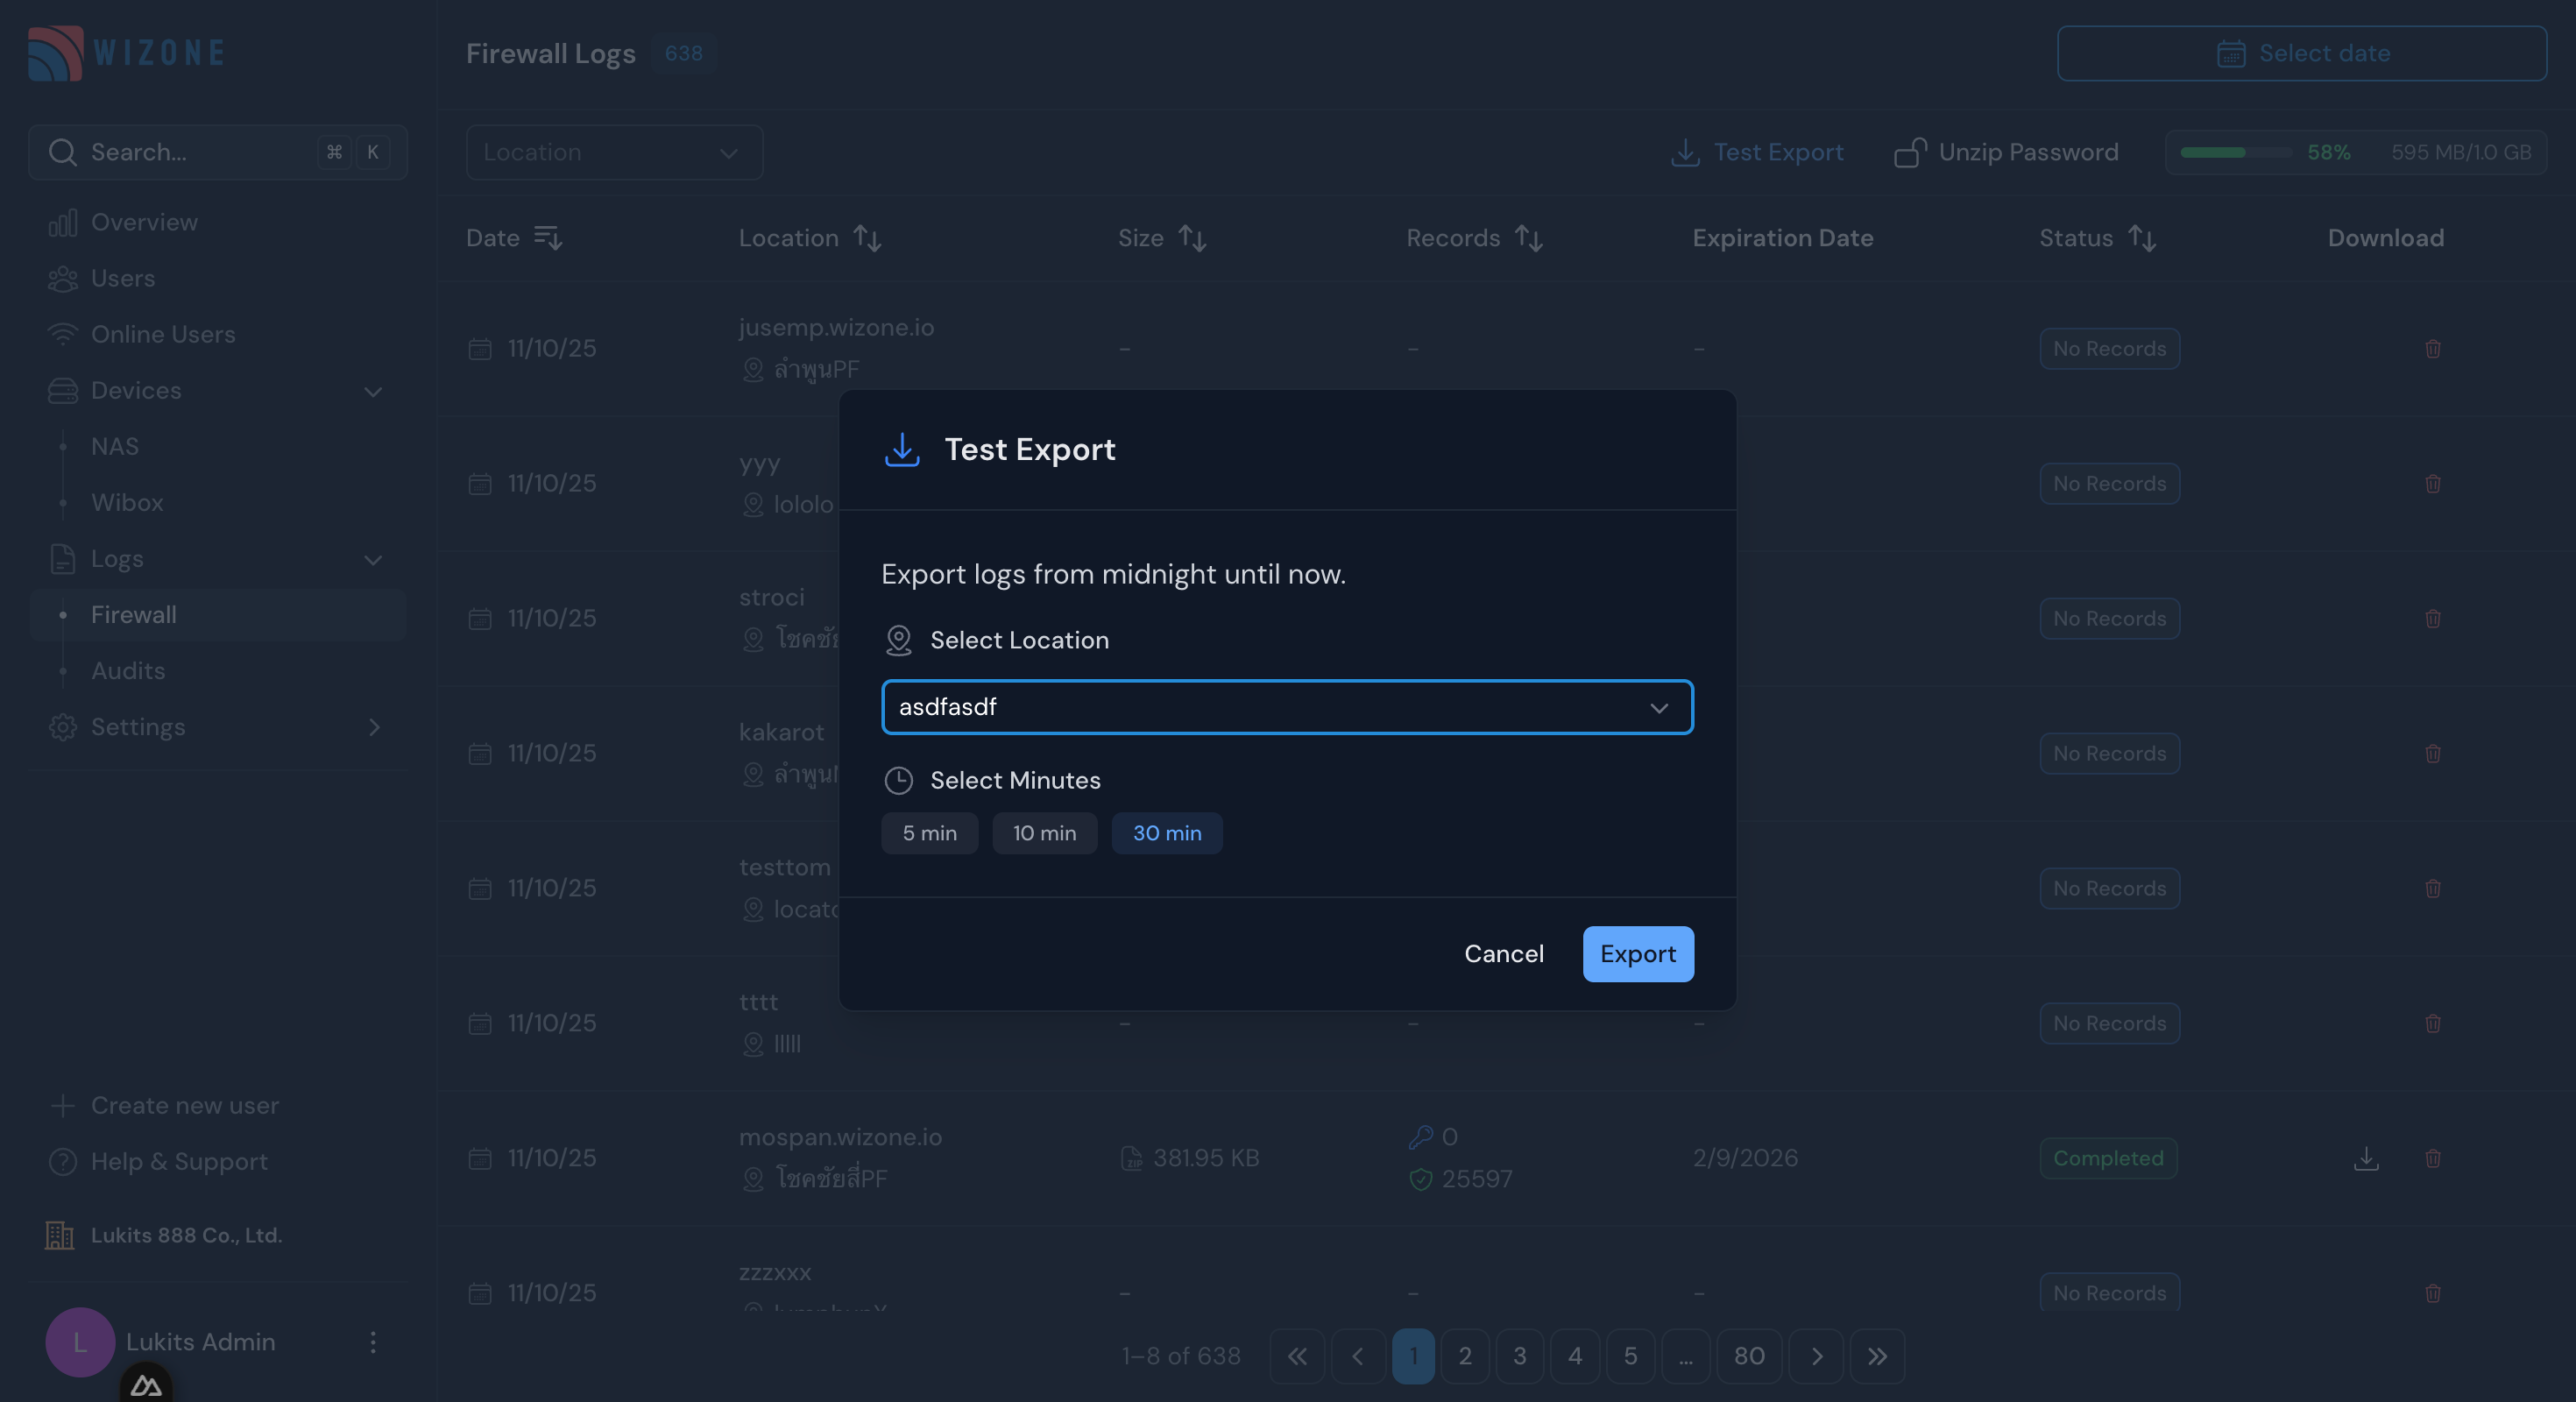Expand the Devices section in sidebar
Image resolution: width=2576 pixels, height=1402 pixels.
[372, 391]
